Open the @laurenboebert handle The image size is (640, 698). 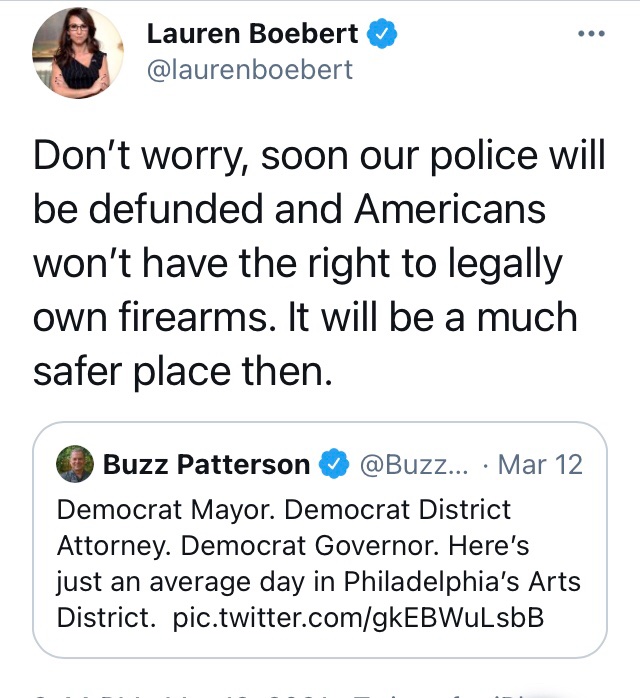coord(250,70)
